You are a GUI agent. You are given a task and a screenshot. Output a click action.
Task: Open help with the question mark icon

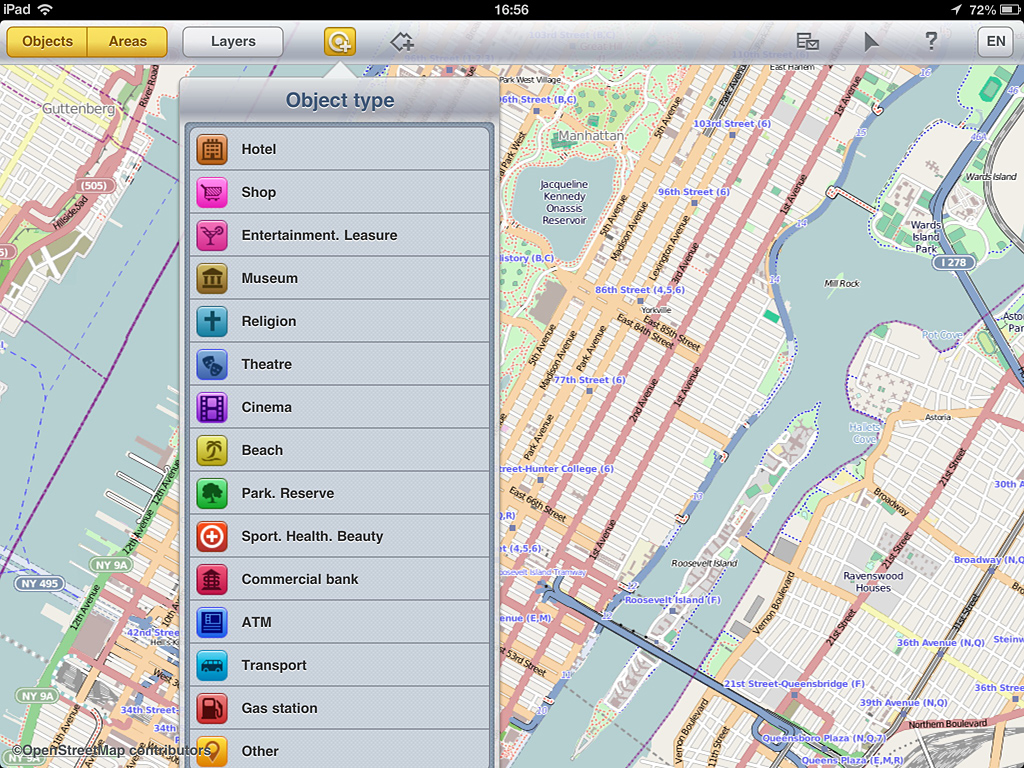[x=931, y=42]
